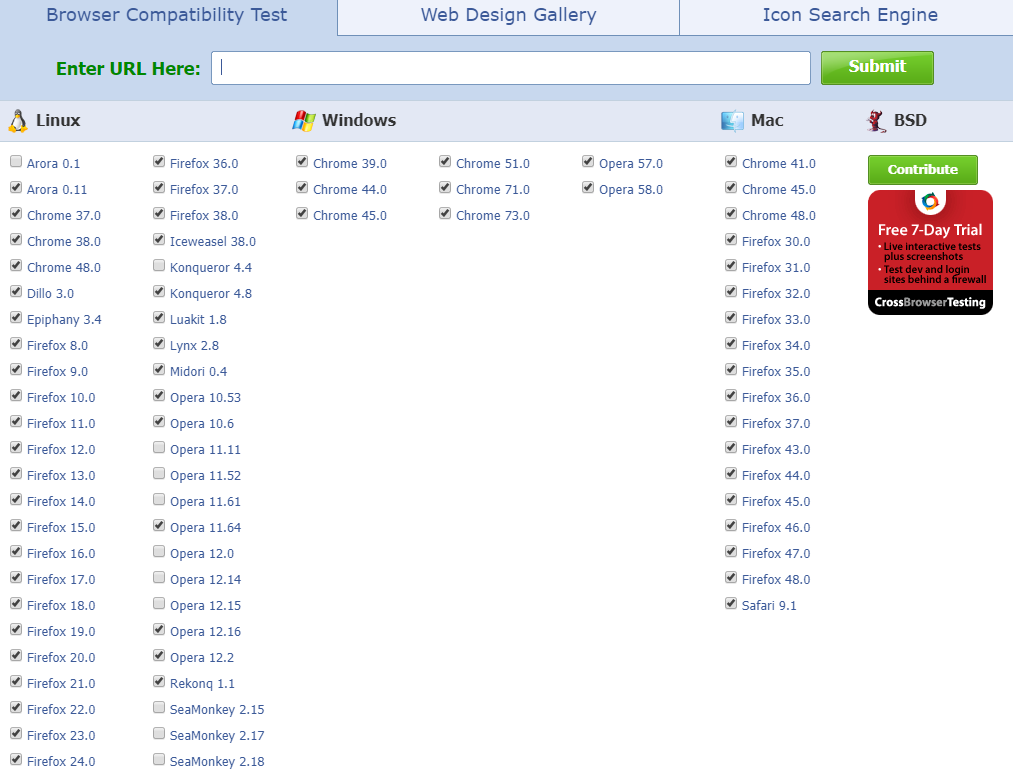Toggle the Safari 9.1 checkbox

(731, 603)
